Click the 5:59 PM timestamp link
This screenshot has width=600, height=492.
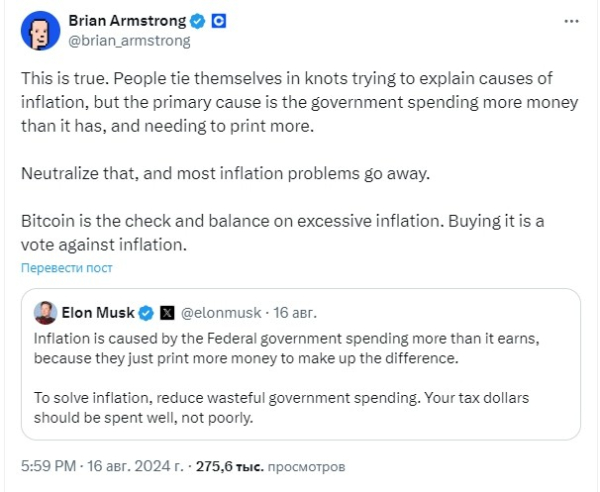[48, 466]
